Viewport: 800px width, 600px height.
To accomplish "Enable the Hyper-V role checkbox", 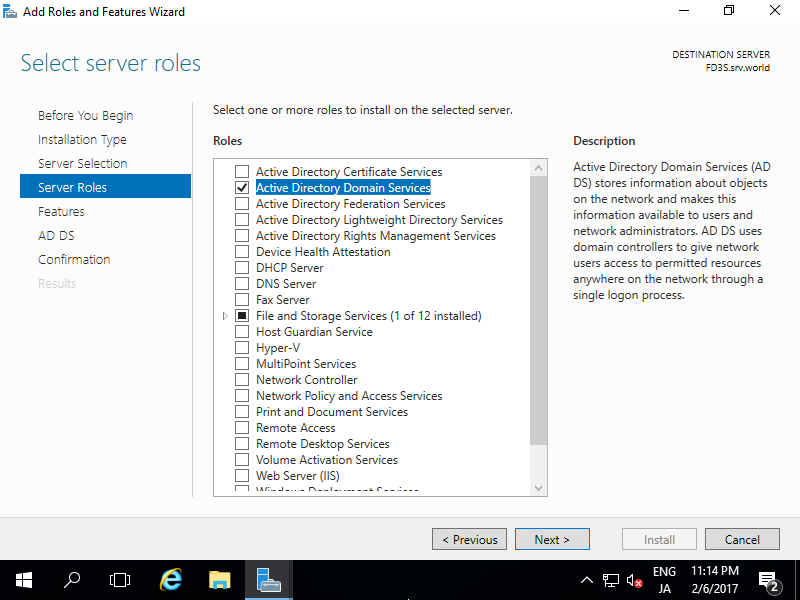I will [x=242, y=347].
